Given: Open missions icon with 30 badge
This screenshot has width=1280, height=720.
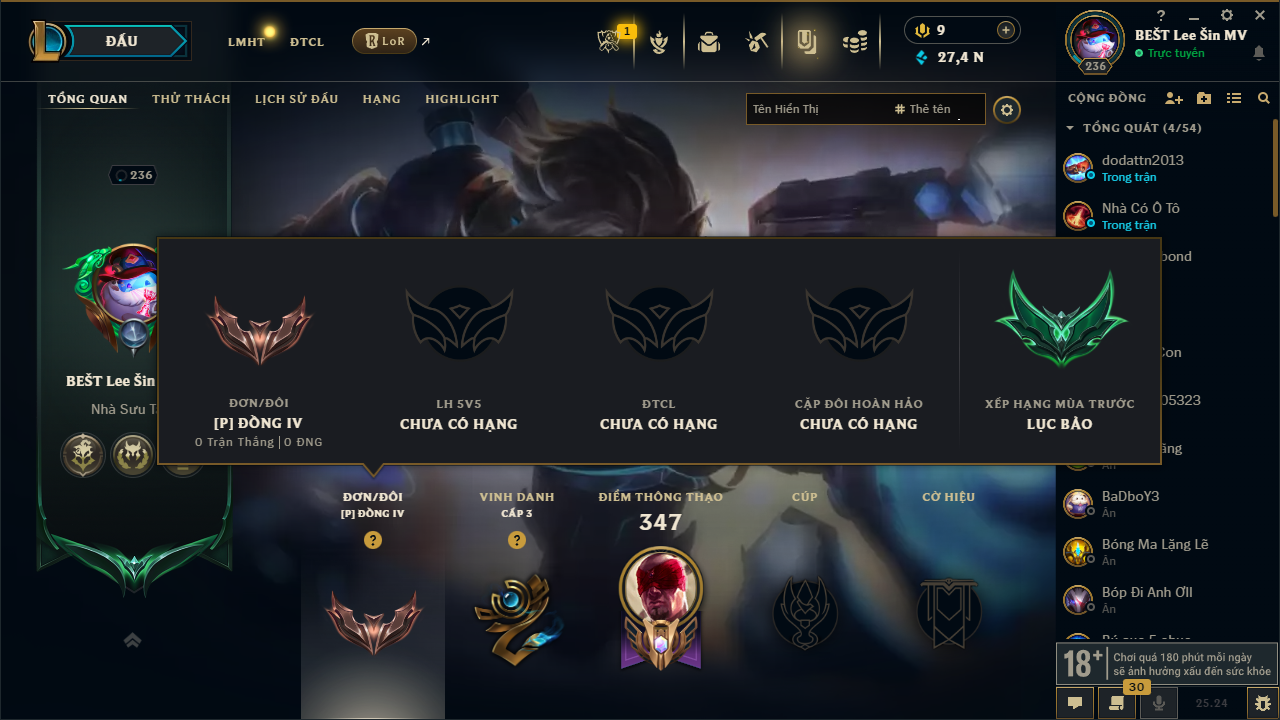Looking at the screenshot, I should point(1117,703).
